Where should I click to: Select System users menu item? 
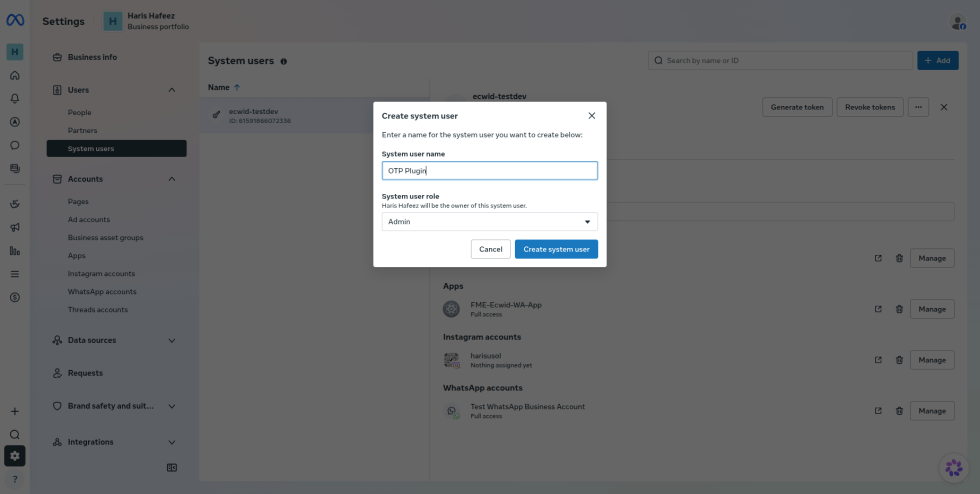(116, 148)
